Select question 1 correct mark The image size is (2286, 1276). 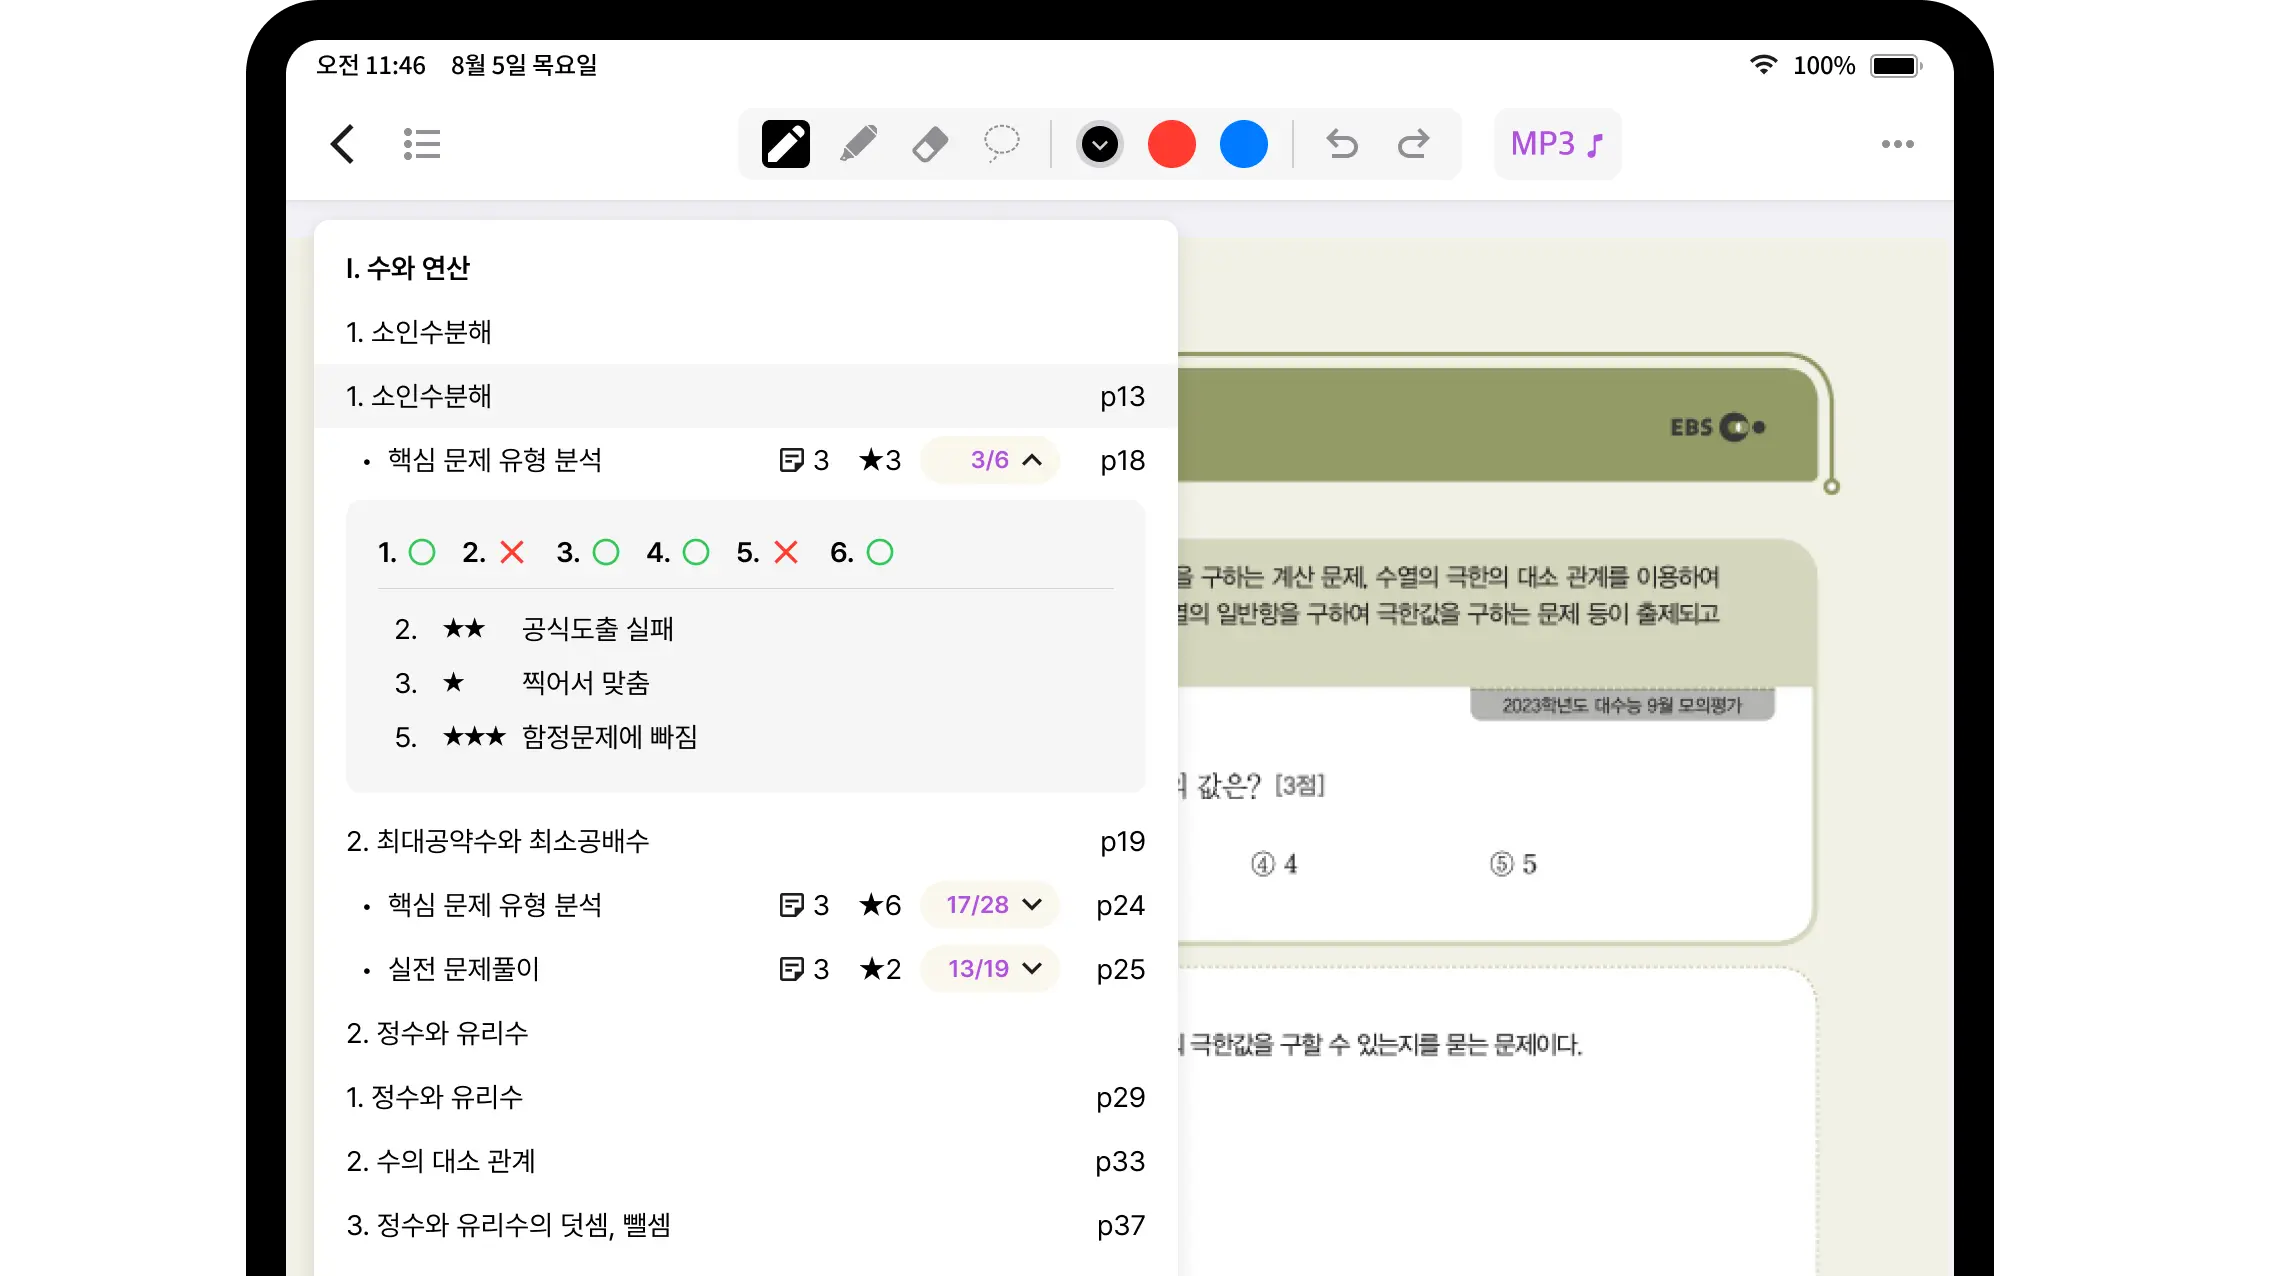422,552
